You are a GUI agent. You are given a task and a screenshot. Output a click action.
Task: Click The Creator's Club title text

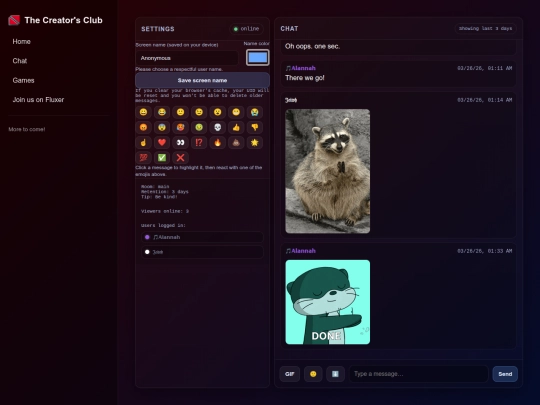click(64, 20)
